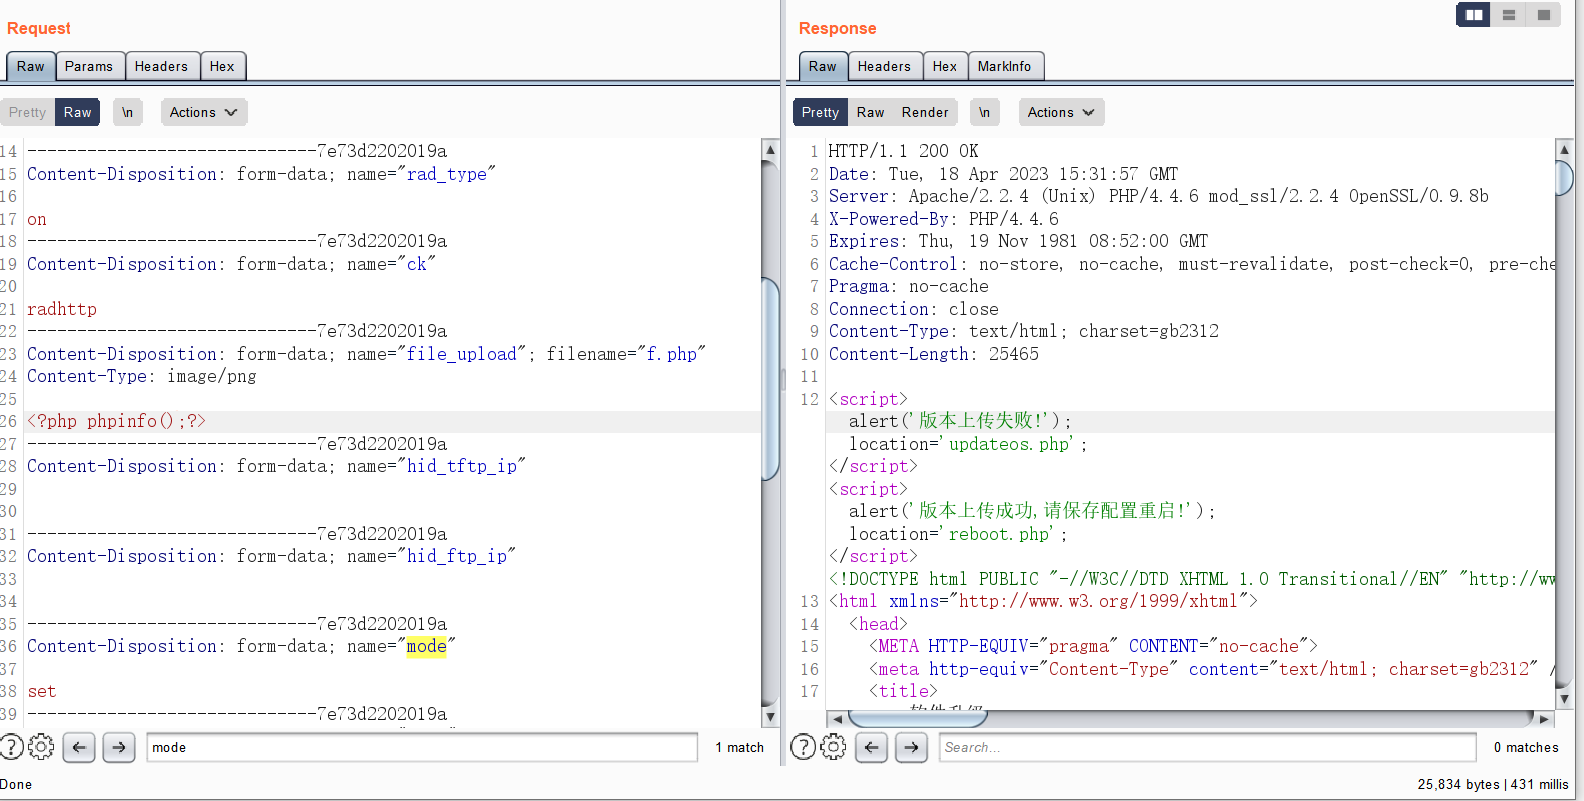The height and width of the screenshot is (801, 1584).
Task: Click the '<?php phpinfo();?>' payload line
Action: pyautogui.click(x=116, y=421)
